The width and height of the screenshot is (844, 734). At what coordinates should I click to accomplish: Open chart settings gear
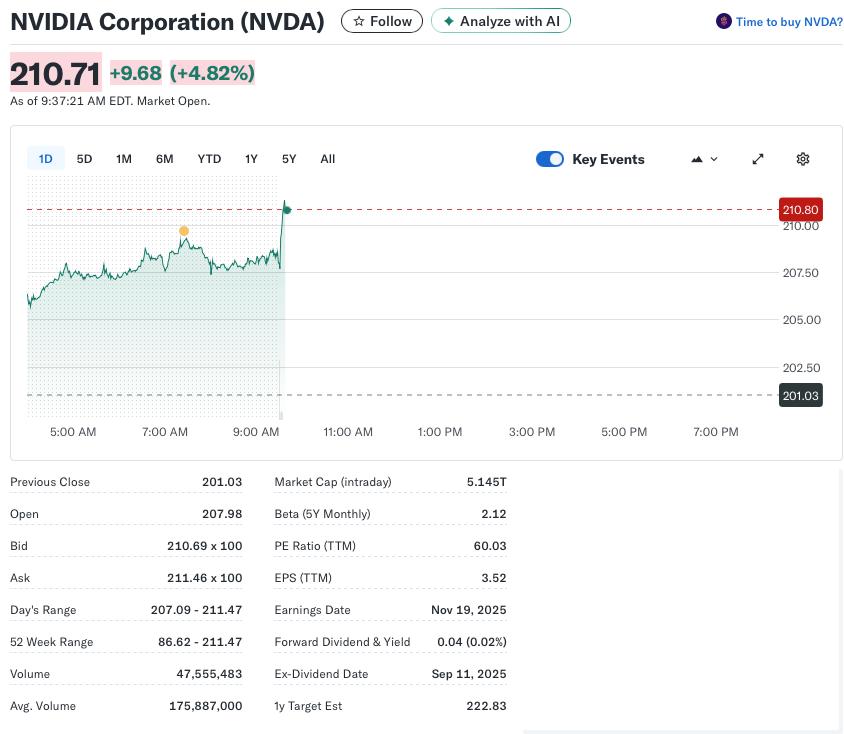click(802, 159)
